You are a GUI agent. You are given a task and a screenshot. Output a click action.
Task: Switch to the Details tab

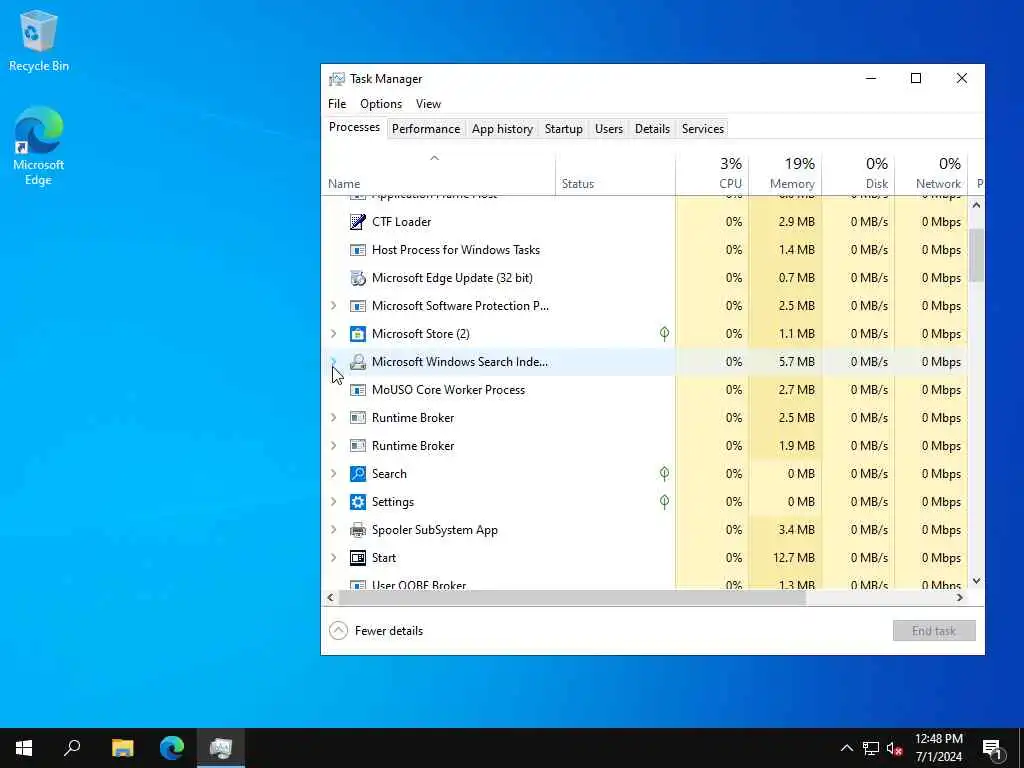(652, 129)
